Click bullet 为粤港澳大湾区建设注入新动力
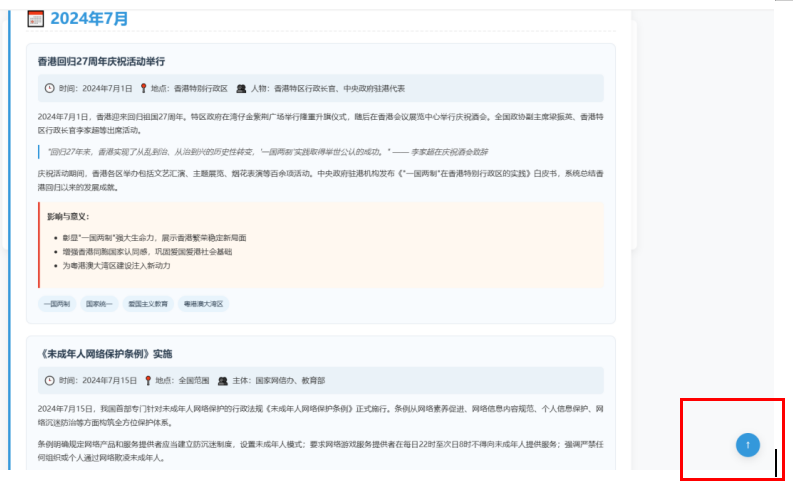This screenshot has height=487, width=793. [116, 265]
